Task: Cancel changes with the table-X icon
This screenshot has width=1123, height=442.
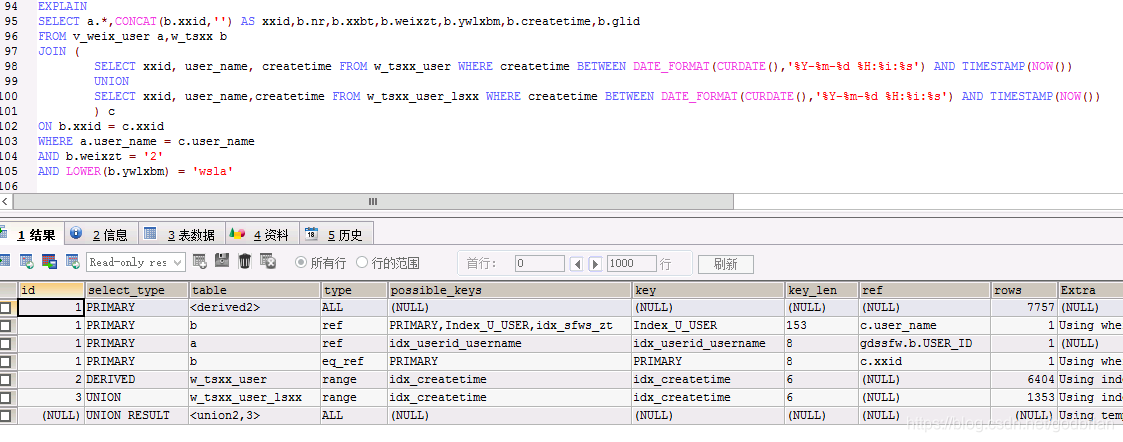Action: pos(268,261)
